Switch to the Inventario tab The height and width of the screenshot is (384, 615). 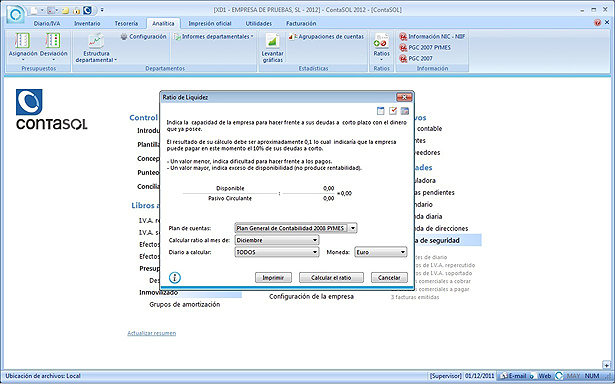[87, 24]
